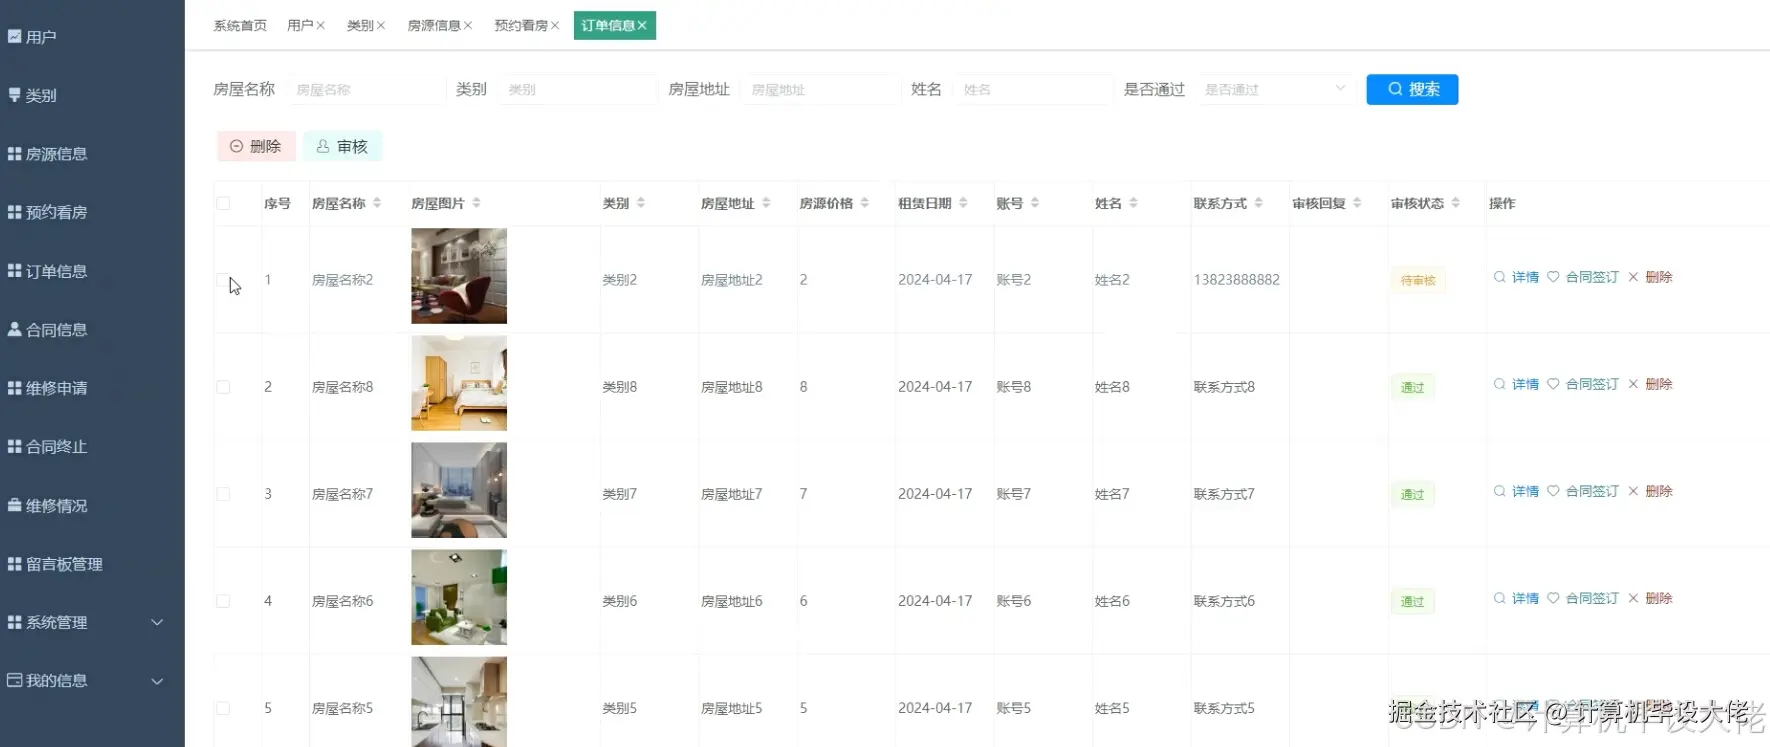The height and width of the screenshot is (747, 1770).
Task: Close the 用户 tab
Action: pyautogui.click(x=320, y=26)
